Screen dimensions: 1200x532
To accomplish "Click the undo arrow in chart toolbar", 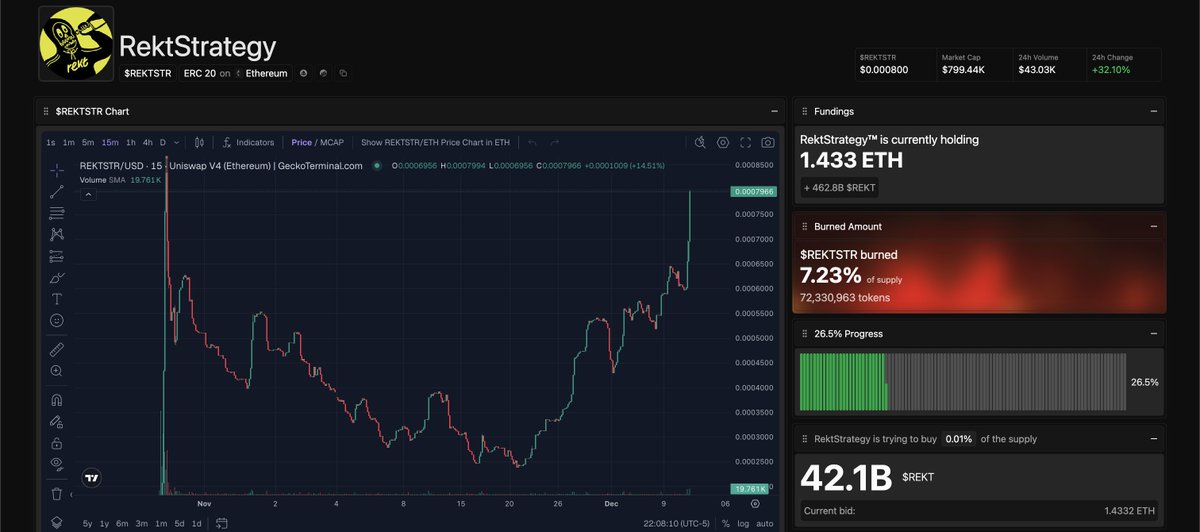I will pyautogui.click(x=533, y=142).
